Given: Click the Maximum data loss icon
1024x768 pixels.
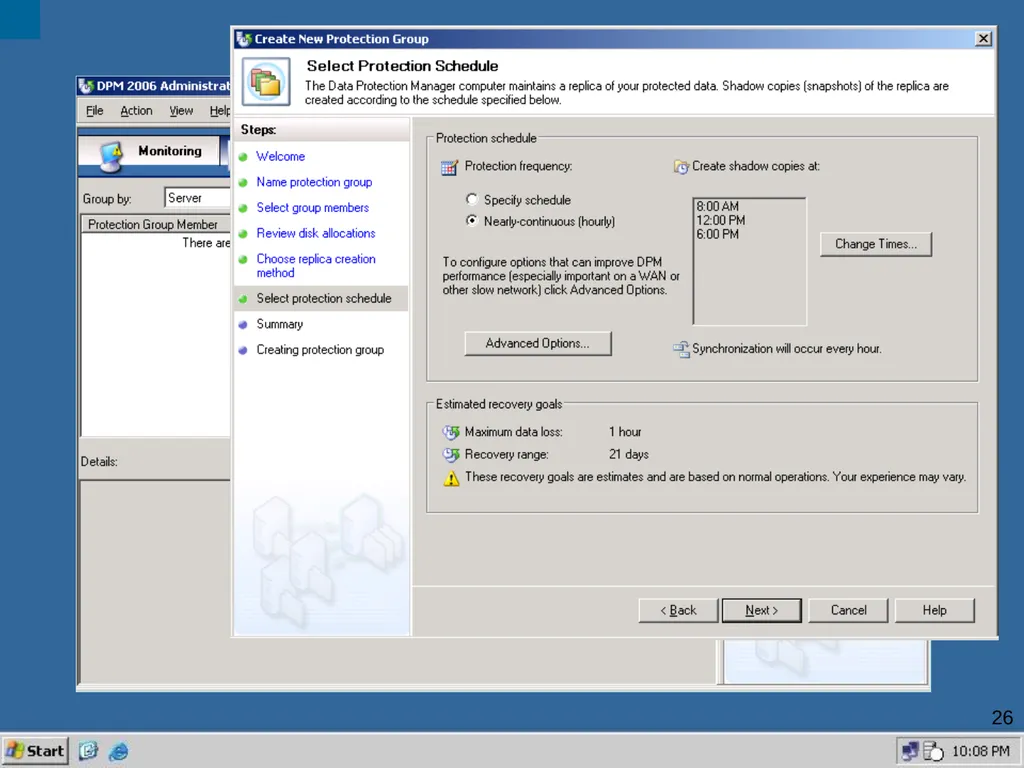Looking at the screenshot, I should pos(451,432).
